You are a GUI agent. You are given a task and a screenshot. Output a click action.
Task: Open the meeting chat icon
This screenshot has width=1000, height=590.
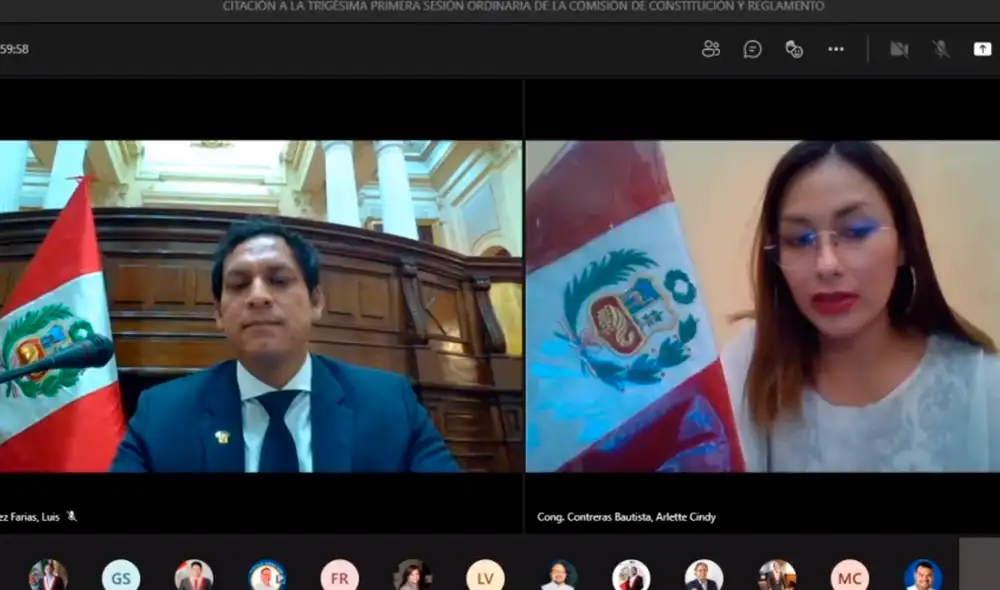753,49
